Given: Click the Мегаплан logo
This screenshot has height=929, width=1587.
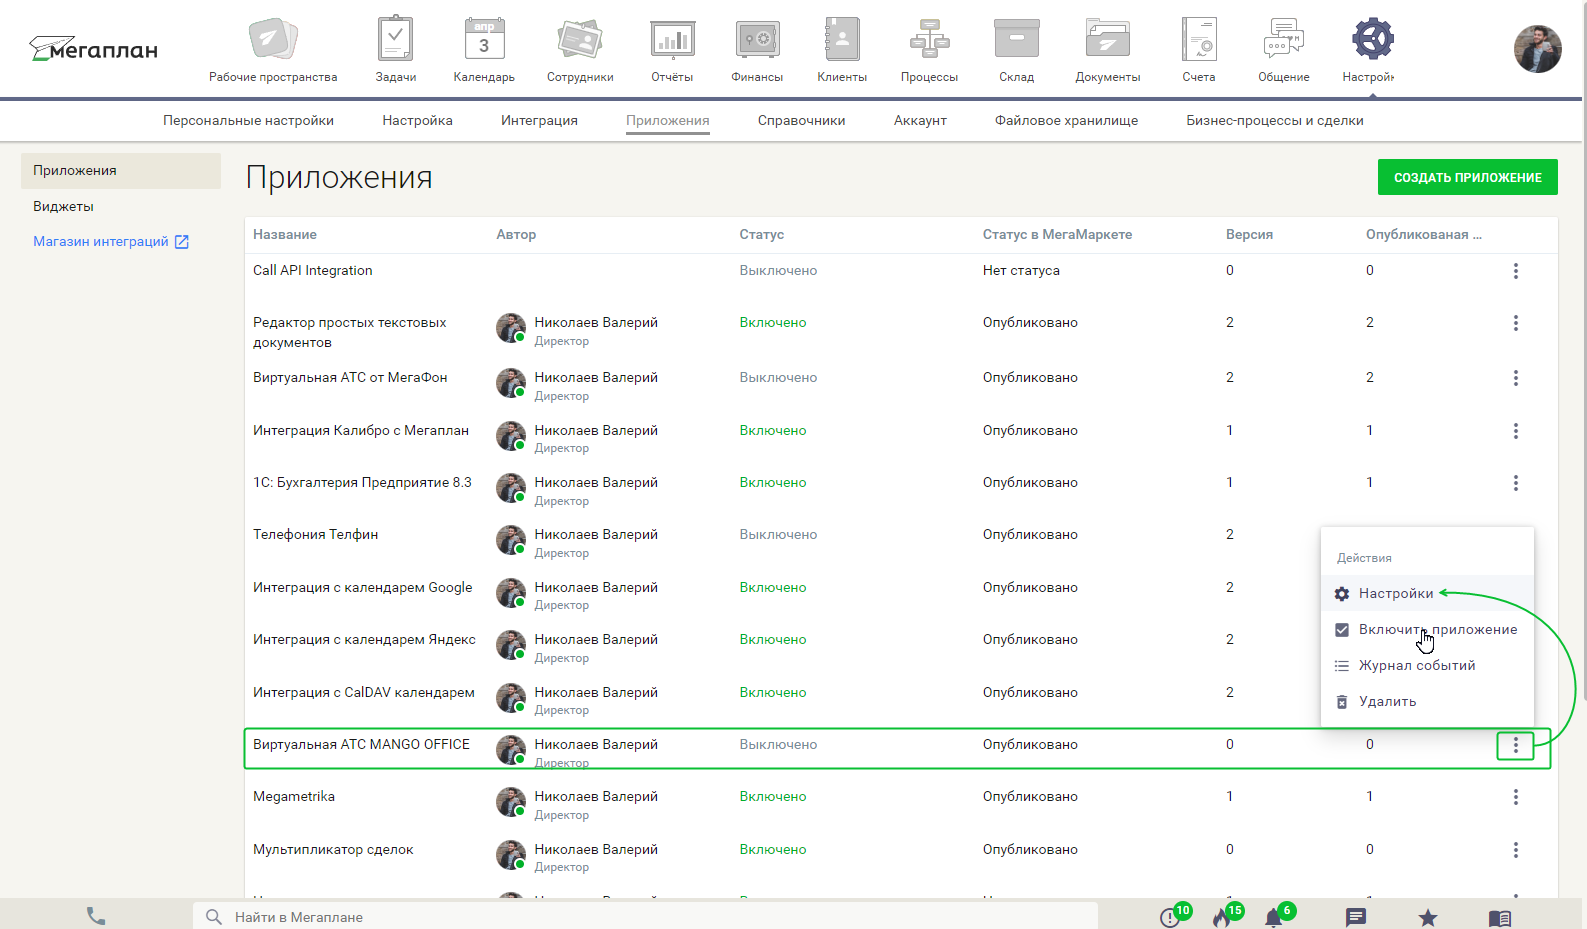Looking at the screenshot, I should (93, 49).
